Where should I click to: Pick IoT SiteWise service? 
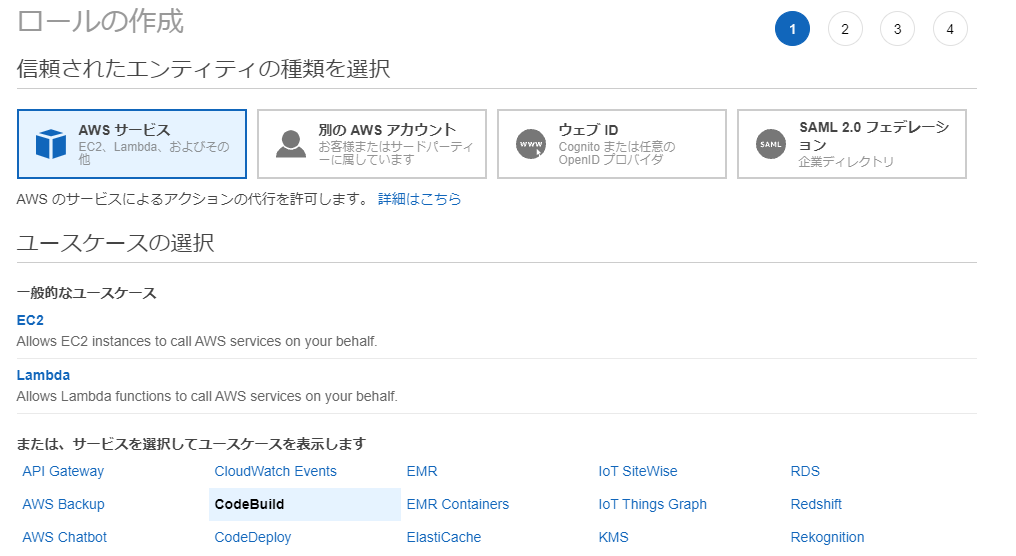pyautogui.click(x=638, y=471)
